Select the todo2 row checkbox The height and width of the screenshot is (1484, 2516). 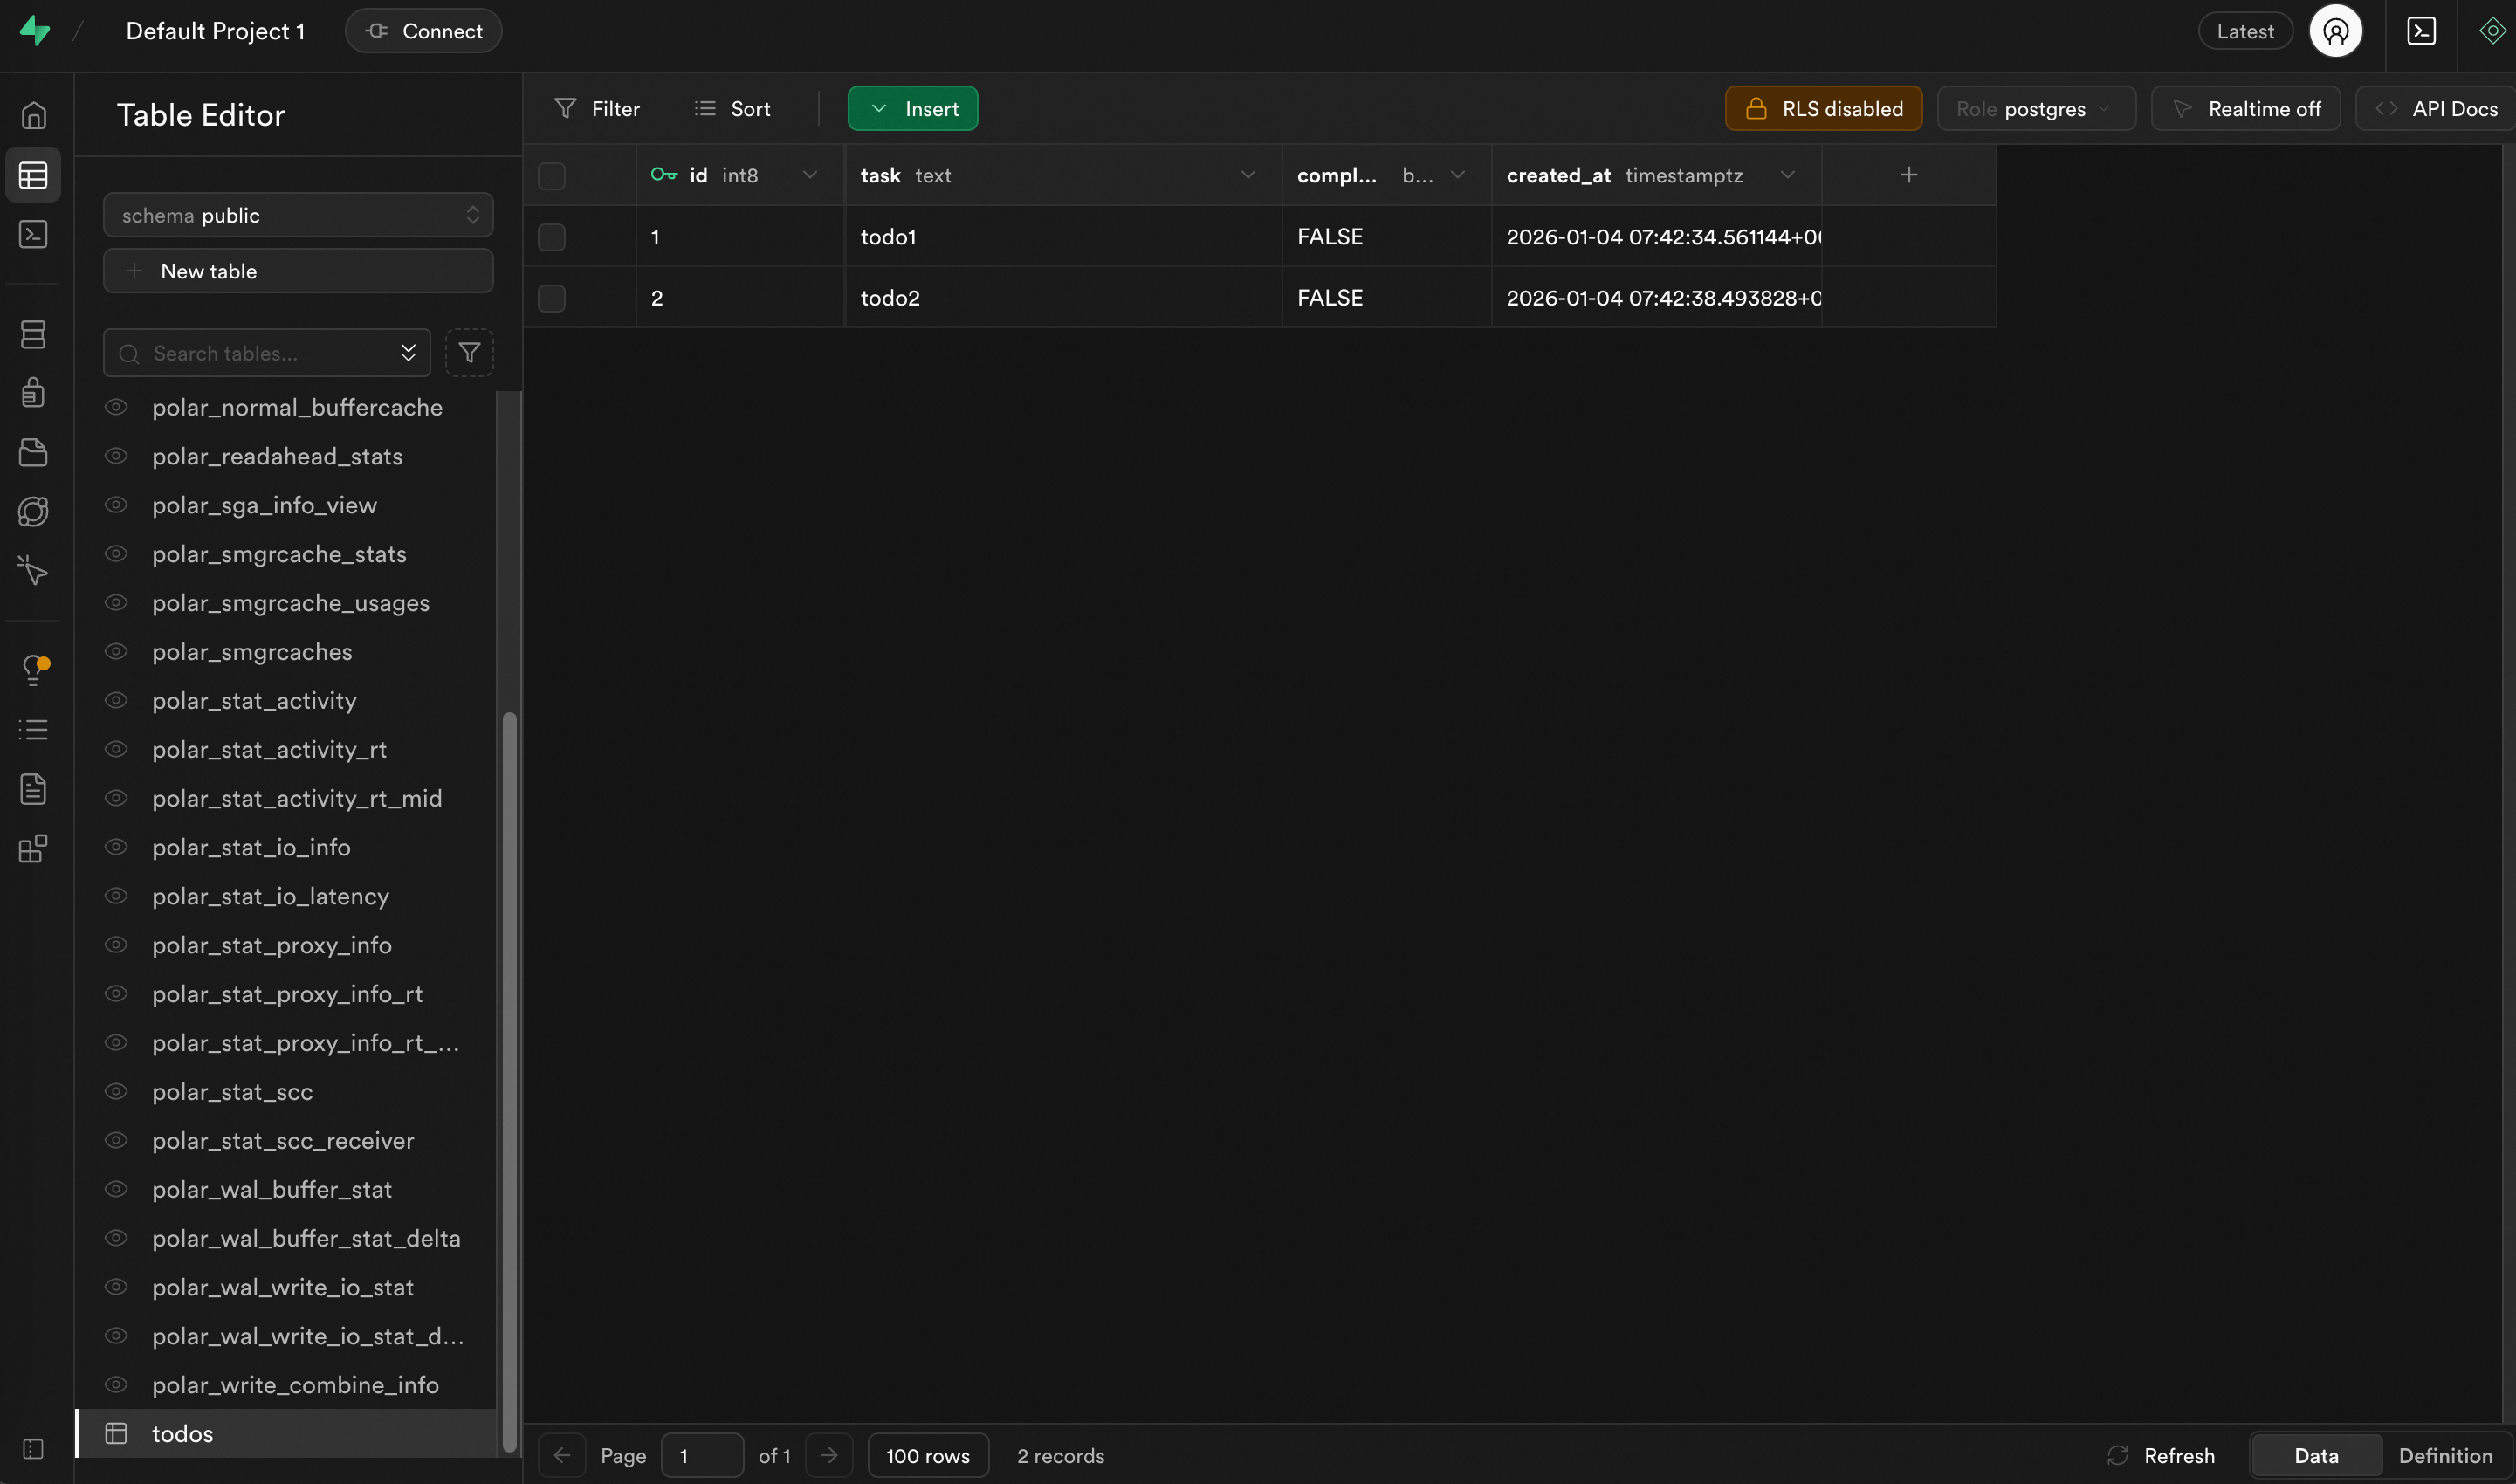tap(551, 298)
